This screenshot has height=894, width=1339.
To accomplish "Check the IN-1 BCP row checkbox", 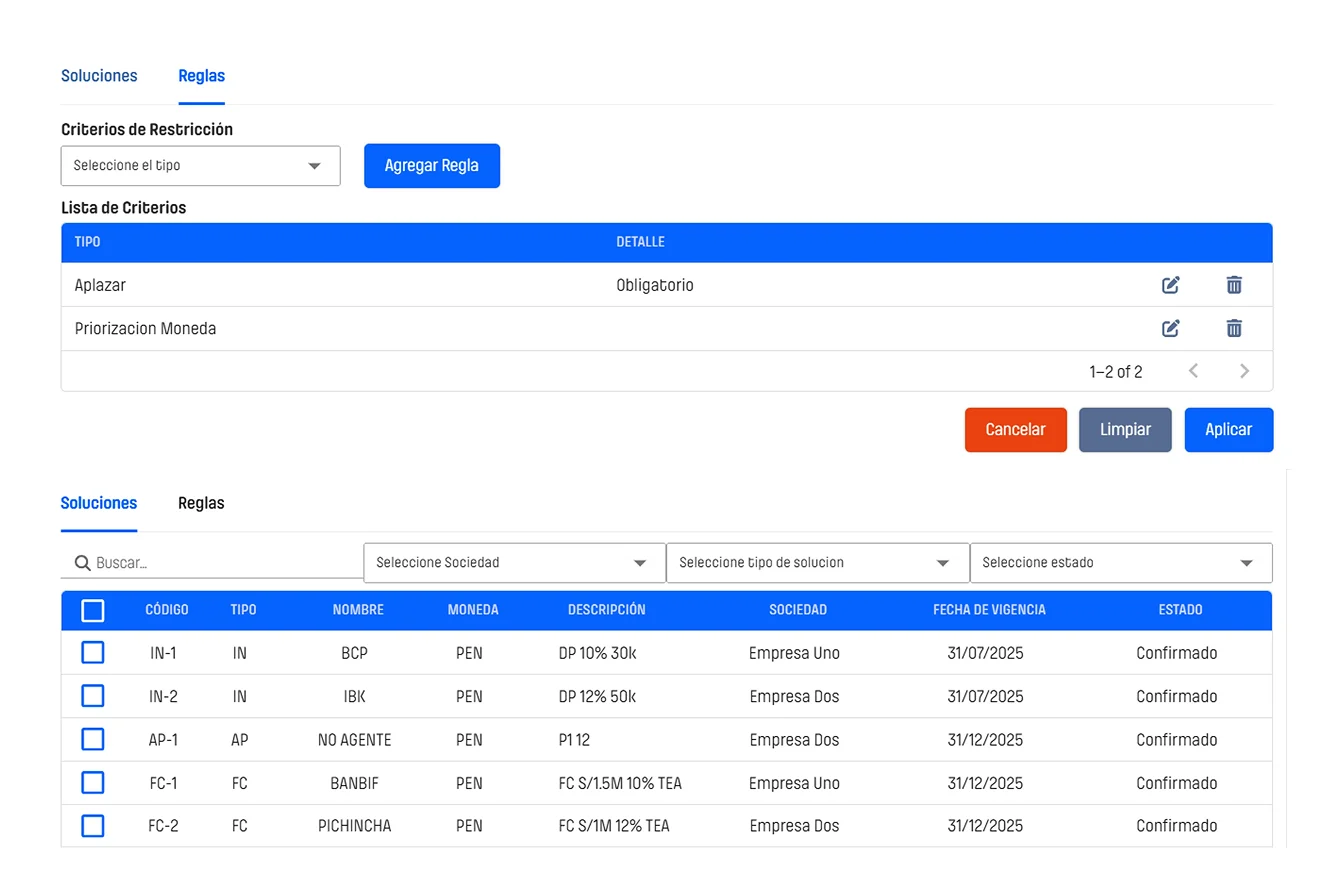I will [93, 653].
